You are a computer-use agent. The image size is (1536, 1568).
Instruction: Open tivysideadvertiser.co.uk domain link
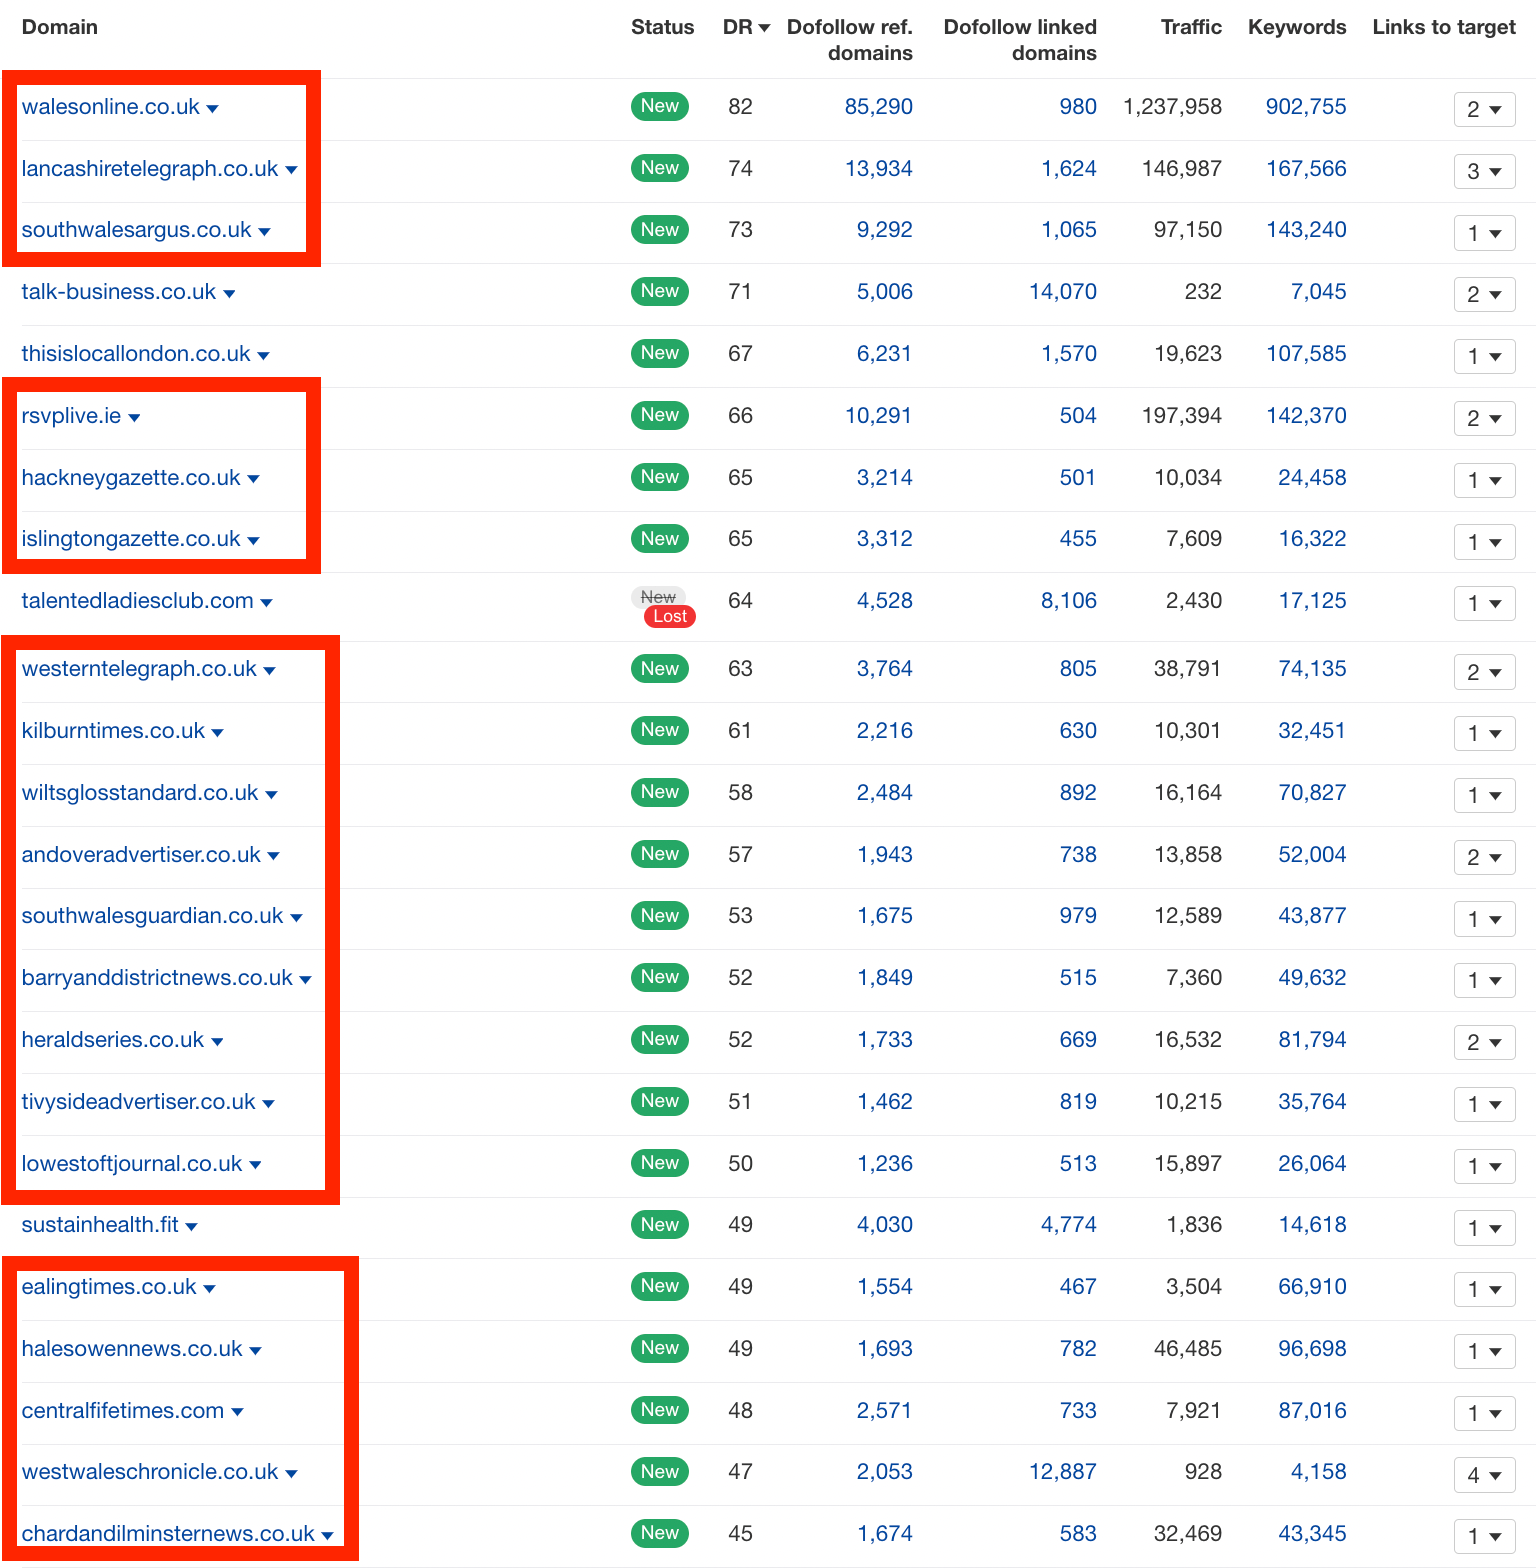point(139,1102)
